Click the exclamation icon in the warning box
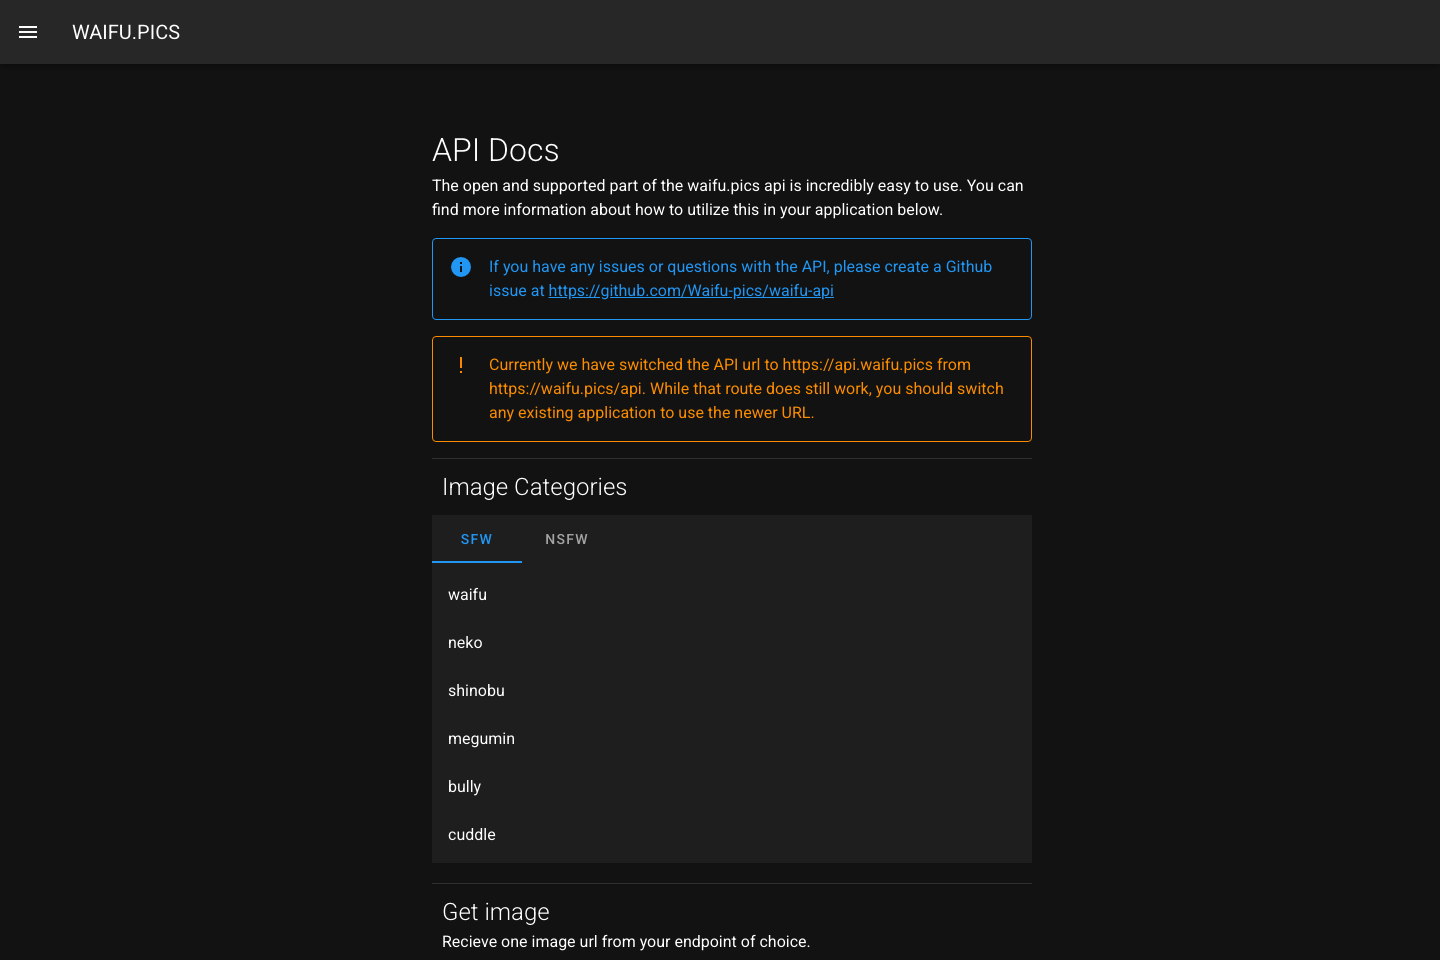1440x960 pixels. (x=461, y=365)
